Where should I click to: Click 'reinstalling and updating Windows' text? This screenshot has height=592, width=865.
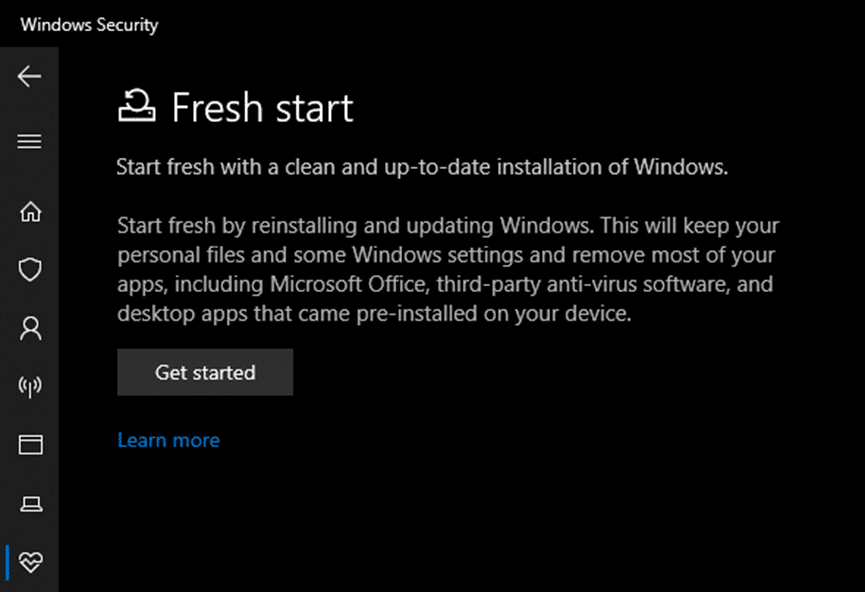click(409, 225)
